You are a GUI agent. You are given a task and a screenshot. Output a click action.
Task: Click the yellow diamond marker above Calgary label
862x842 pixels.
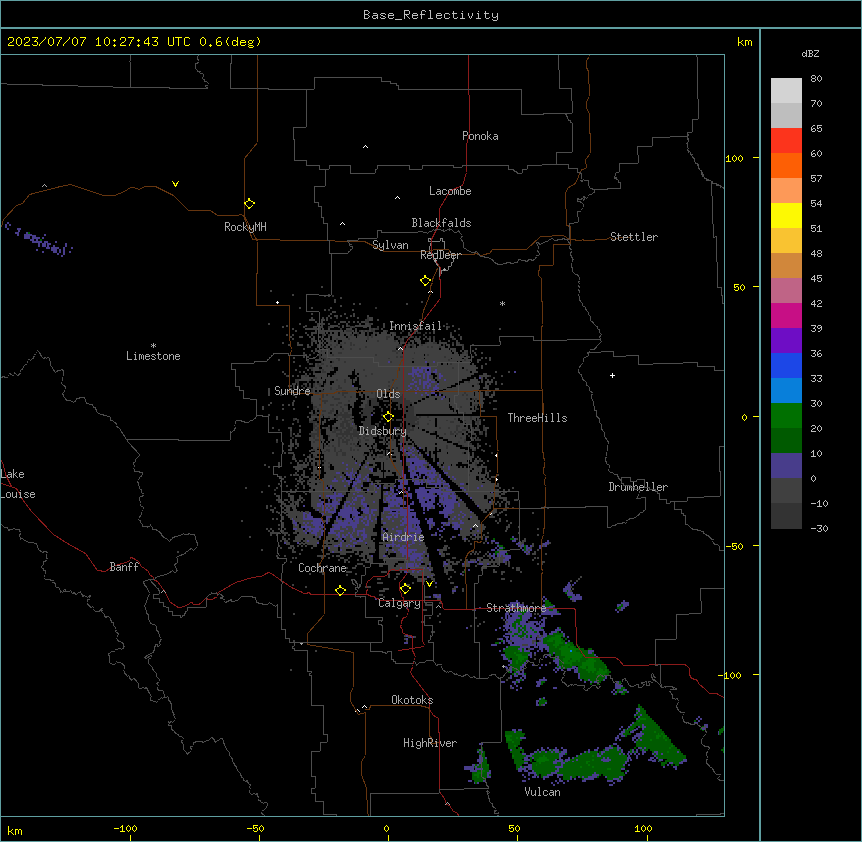click(x=405, y=589)
